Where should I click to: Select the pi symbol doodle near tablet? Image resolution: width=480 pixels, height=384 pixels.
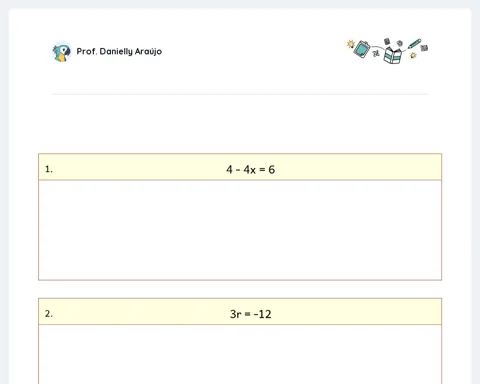[x=376, y=53]
